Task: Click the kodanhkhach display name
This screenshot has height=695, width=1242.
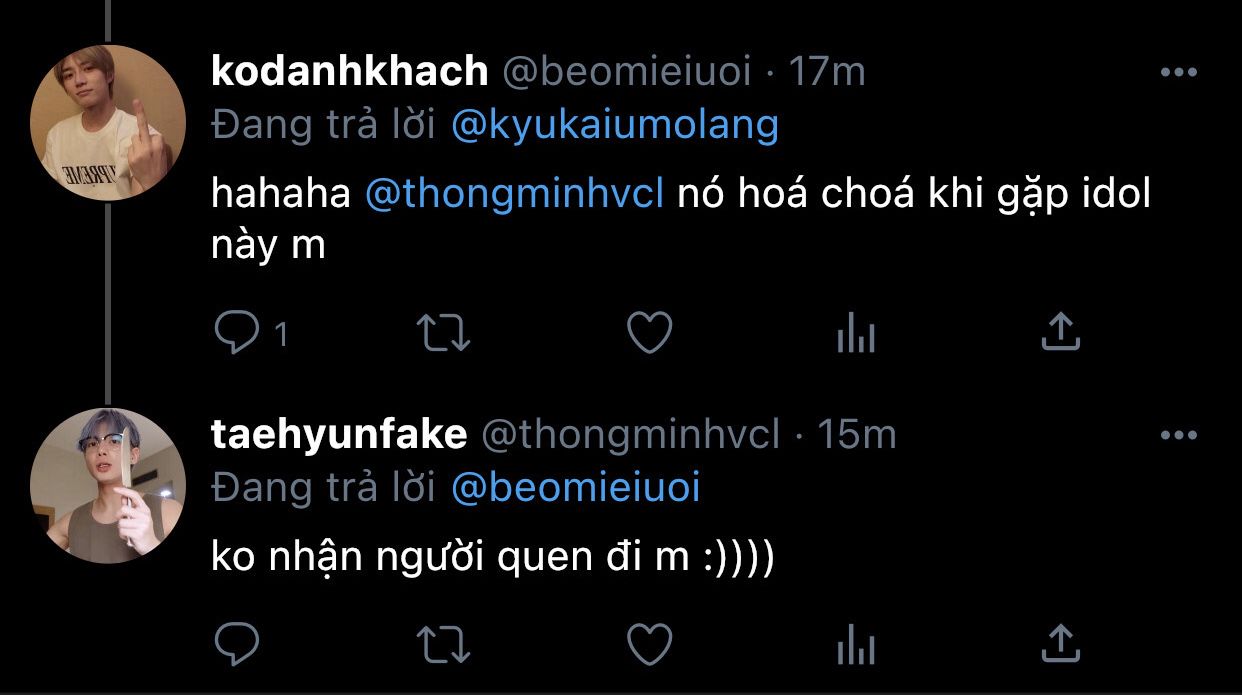Action: [x=350, y=72]
